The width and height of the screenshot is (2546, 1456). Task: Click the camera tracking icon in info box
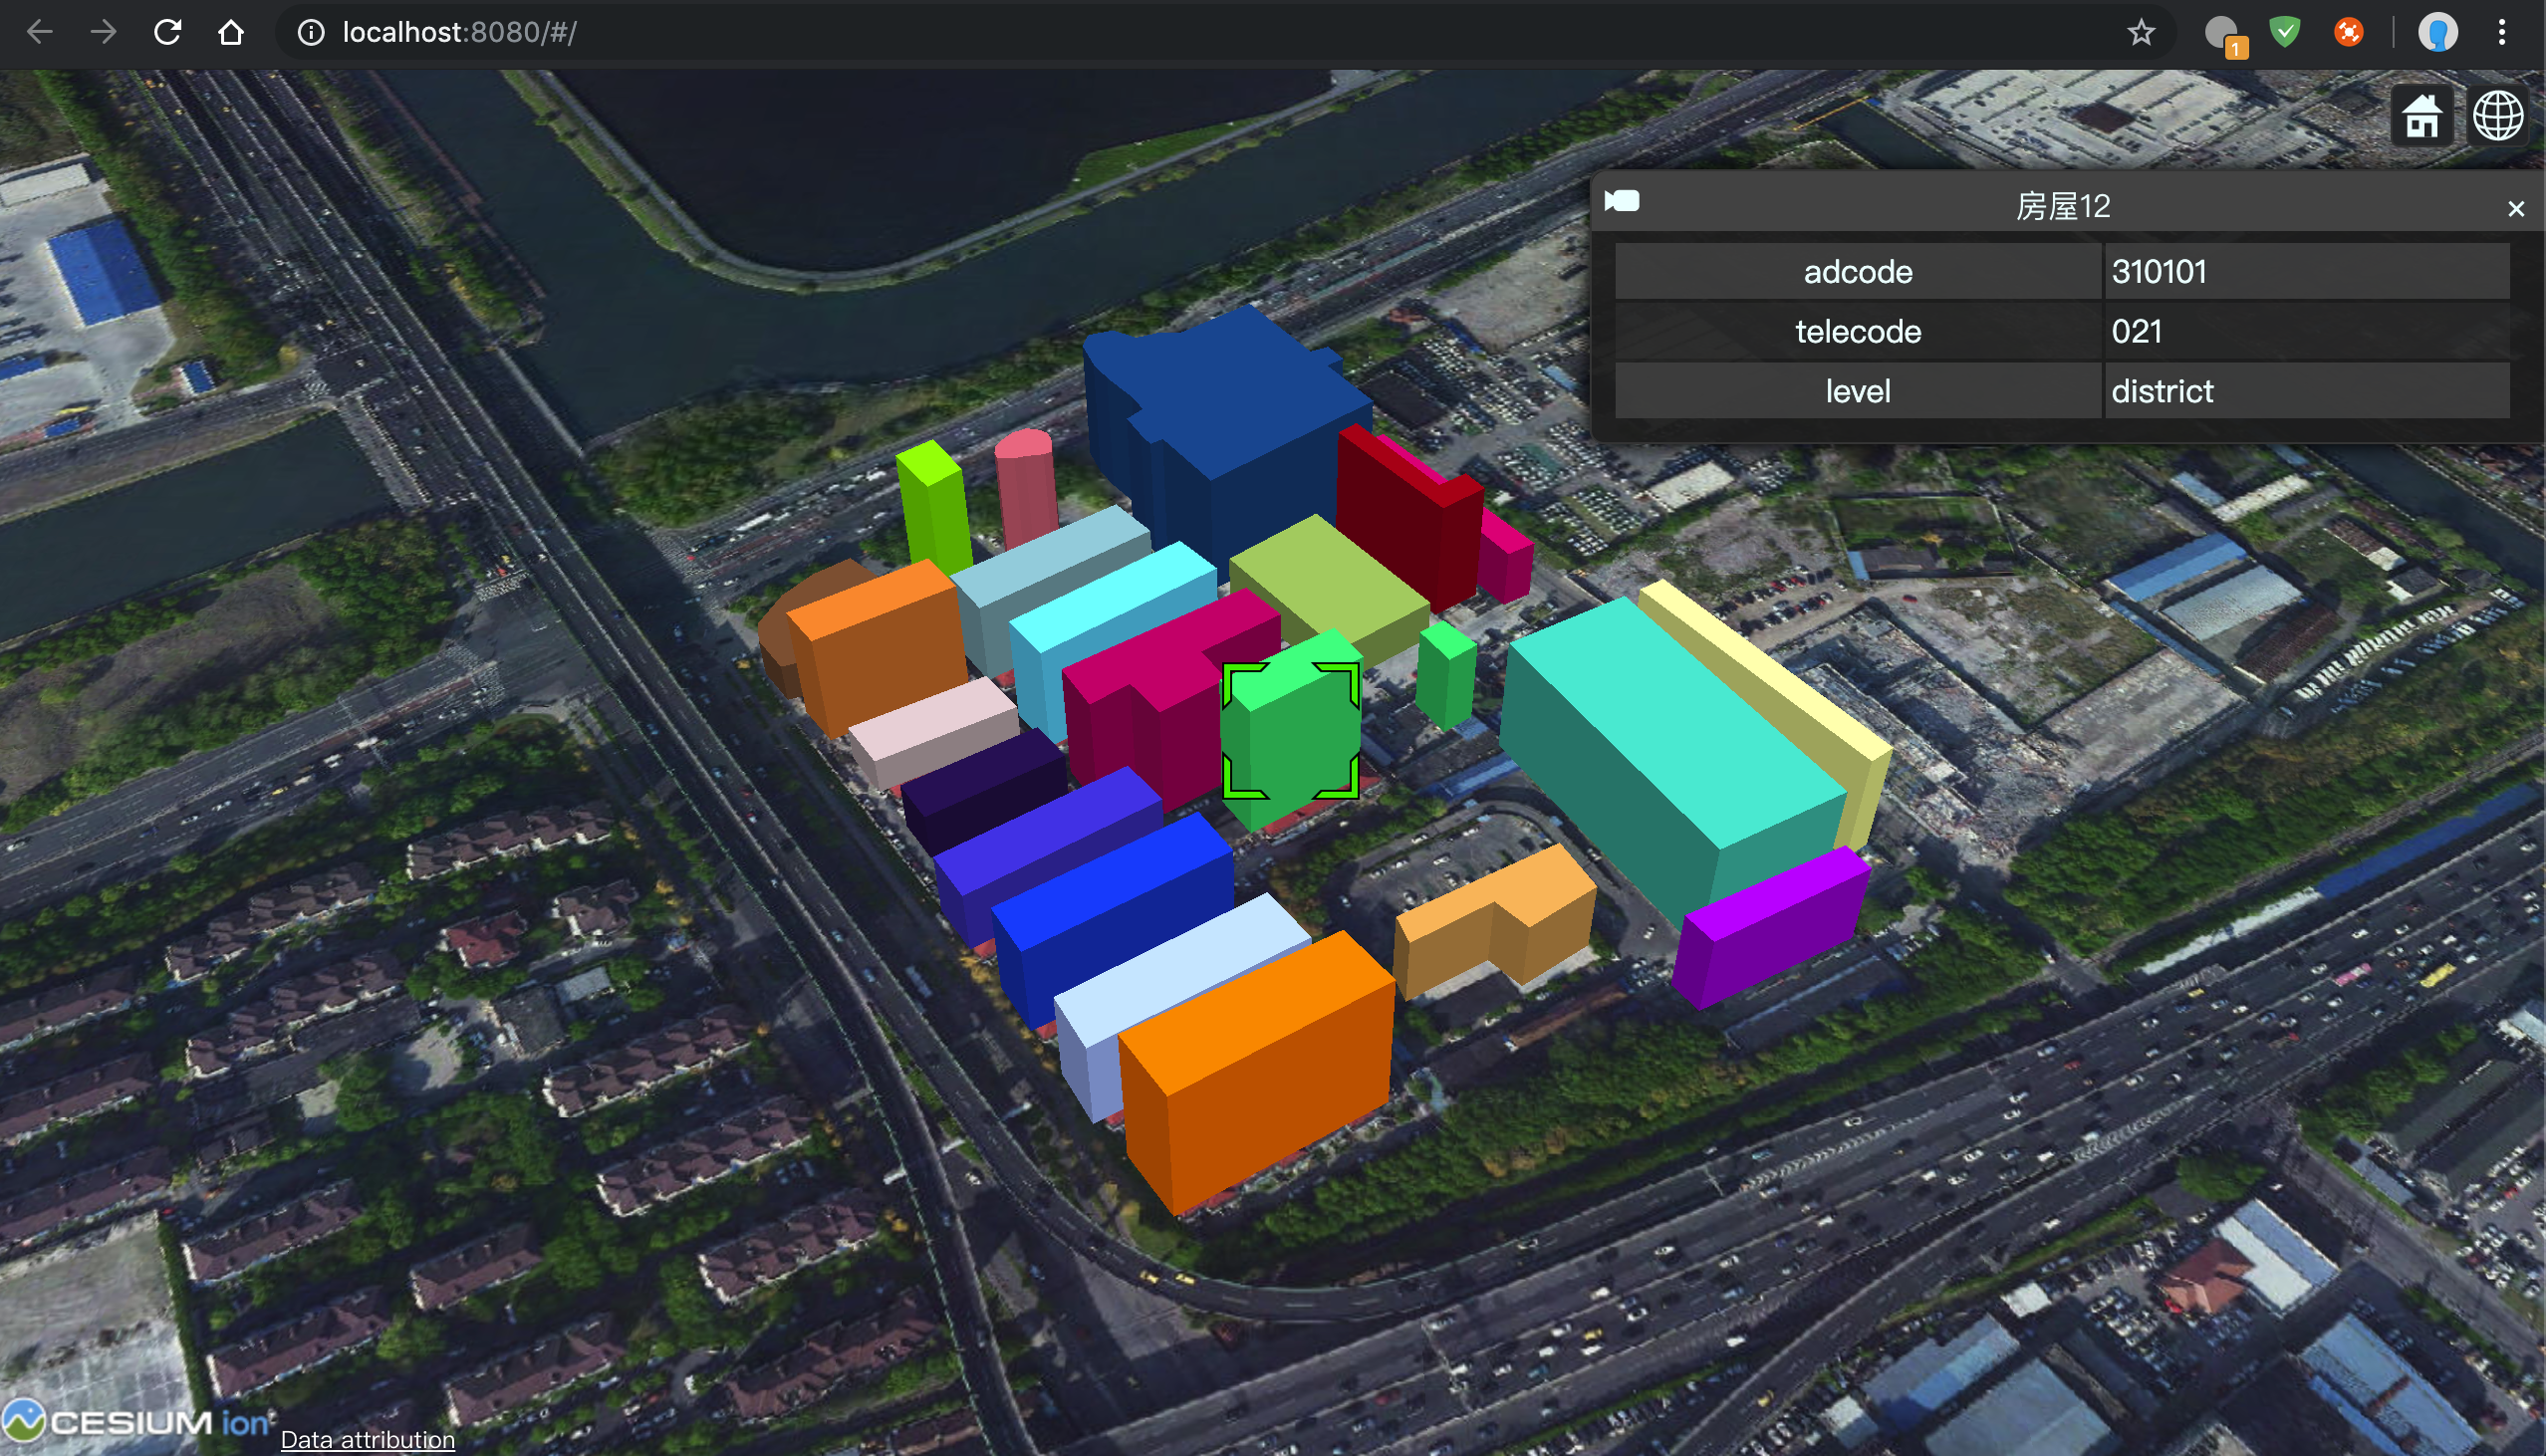tap(1622, 202)
